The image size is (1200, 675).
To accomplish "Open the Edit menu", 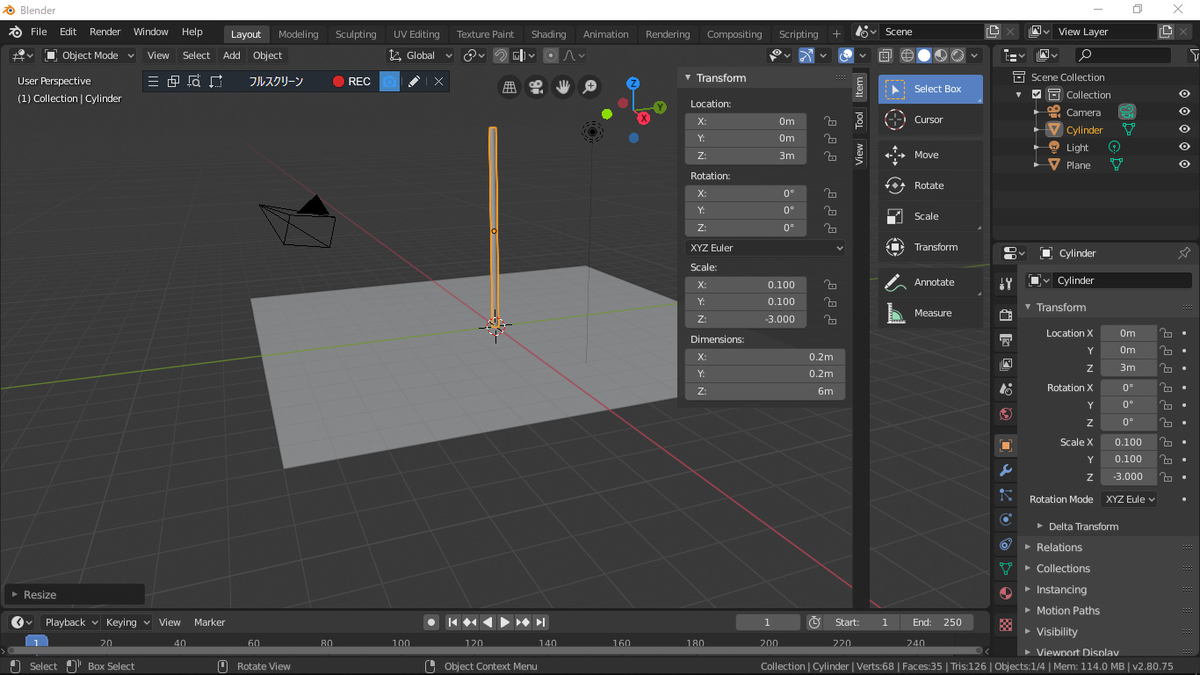I will tap(68, 32).
